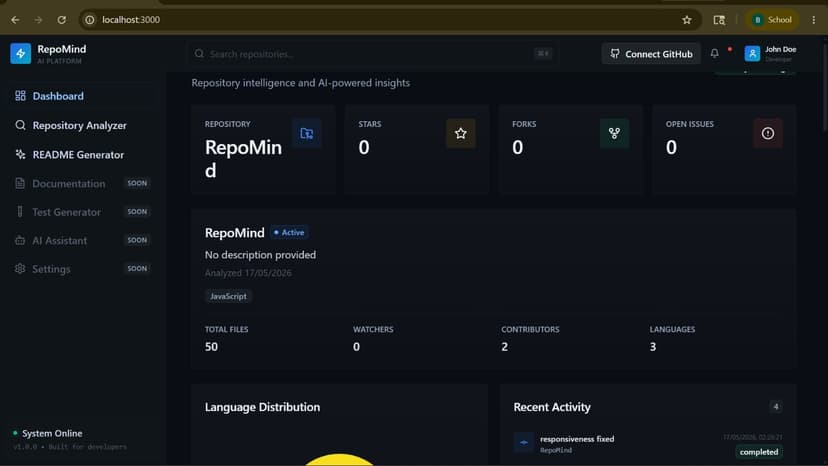Click the Forks card fork icon
The width and height of the screenshot is (828, 466).
coord(614,134)
